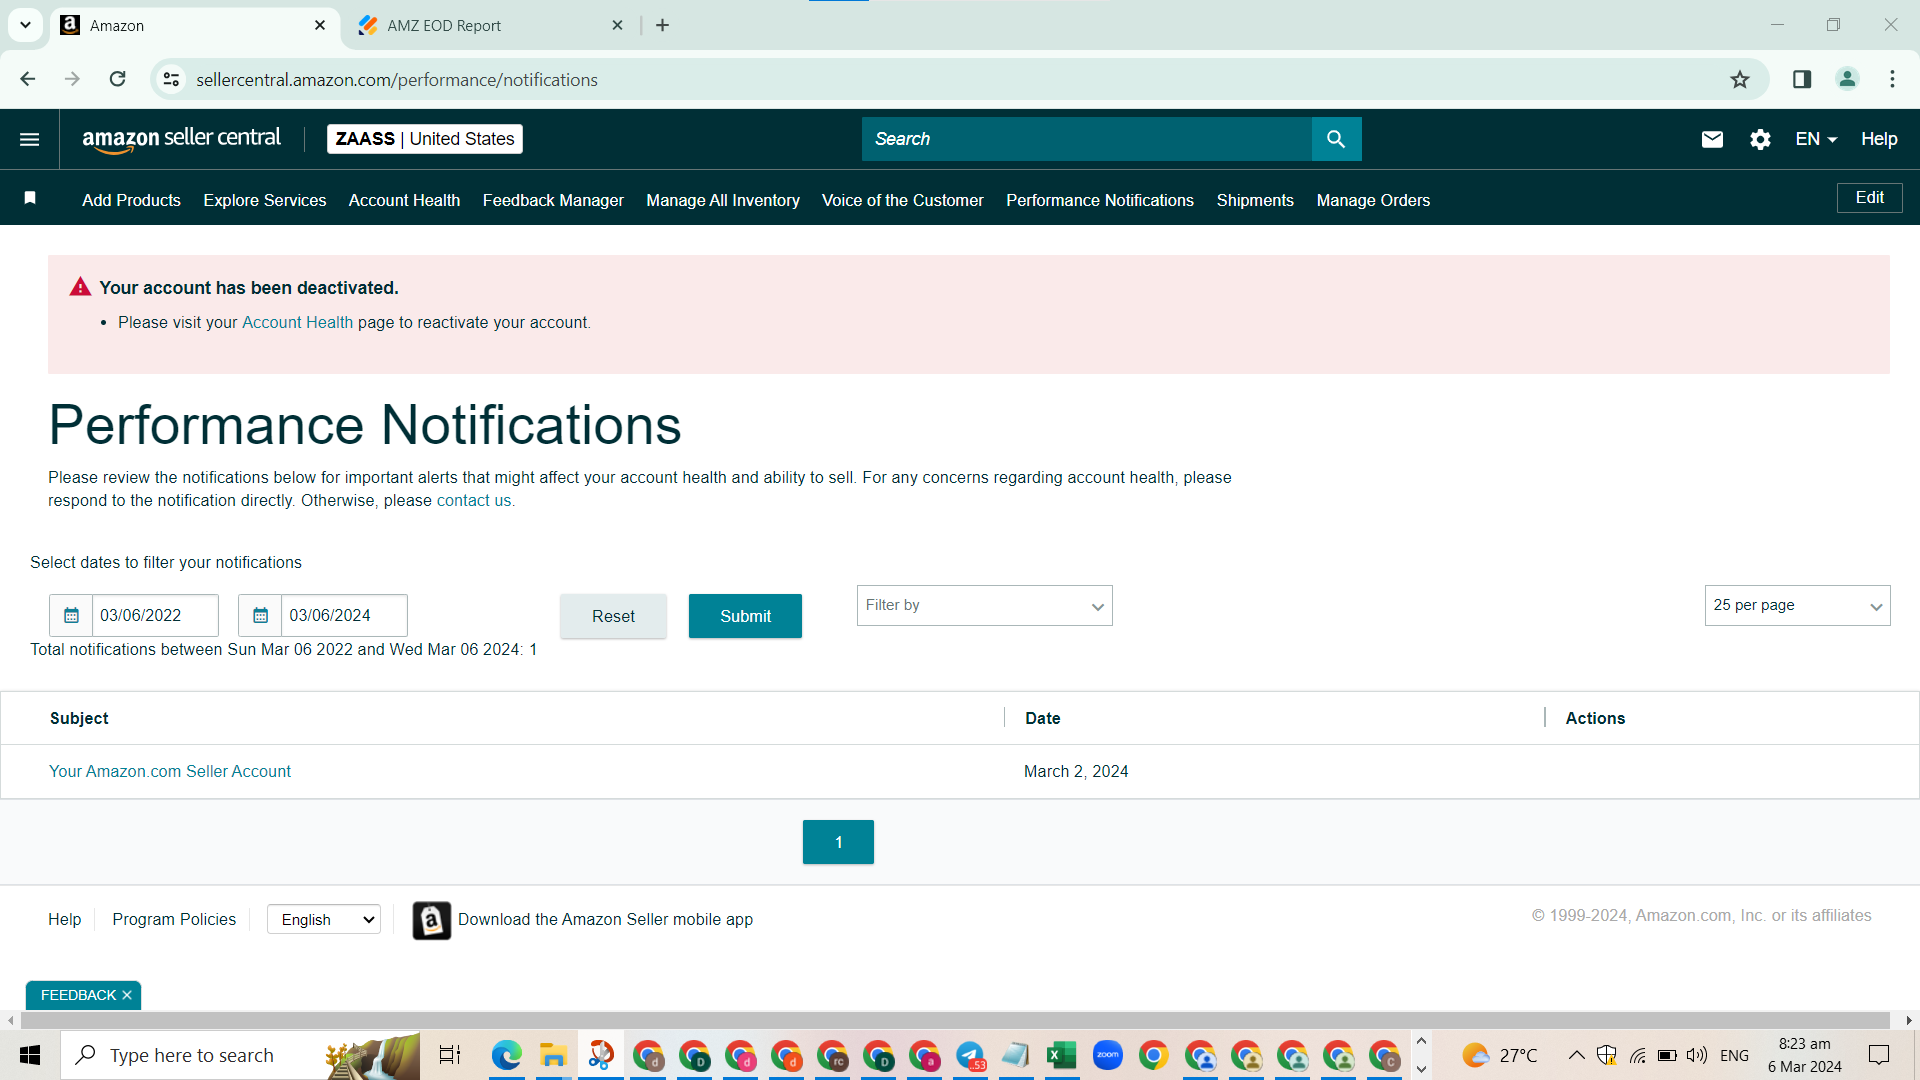Image resolution: width=1920 pixels, height=1080 pixels.
Task: Click the Edit navigation button
Action: (1870, 198)
